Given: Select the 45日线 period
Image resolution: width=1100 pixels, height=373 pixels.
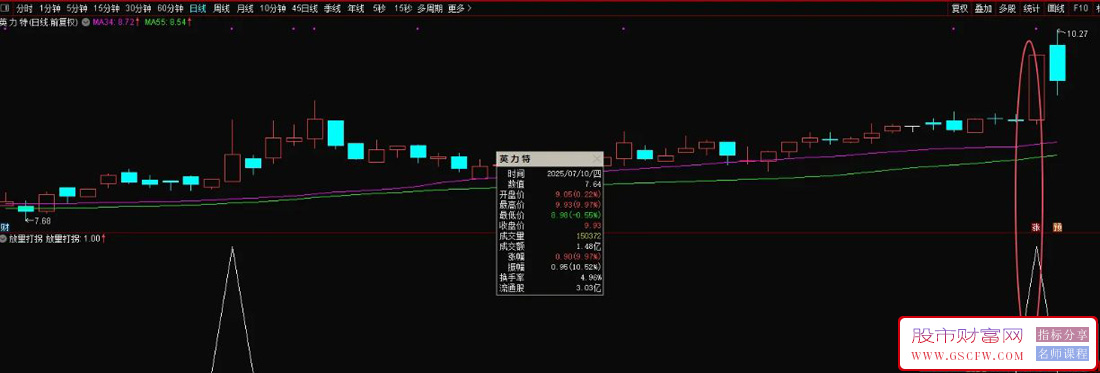Looking at the screenshot, I should 304,8.
